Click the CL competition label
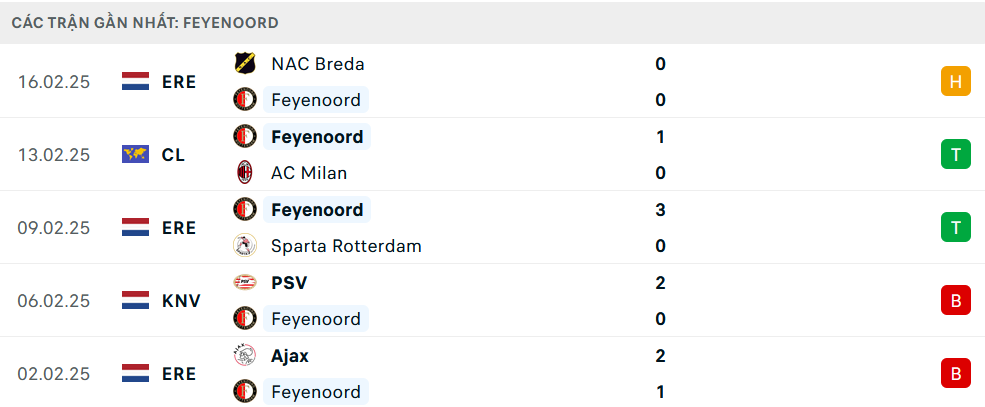985x407 pixels. point(173,155)
